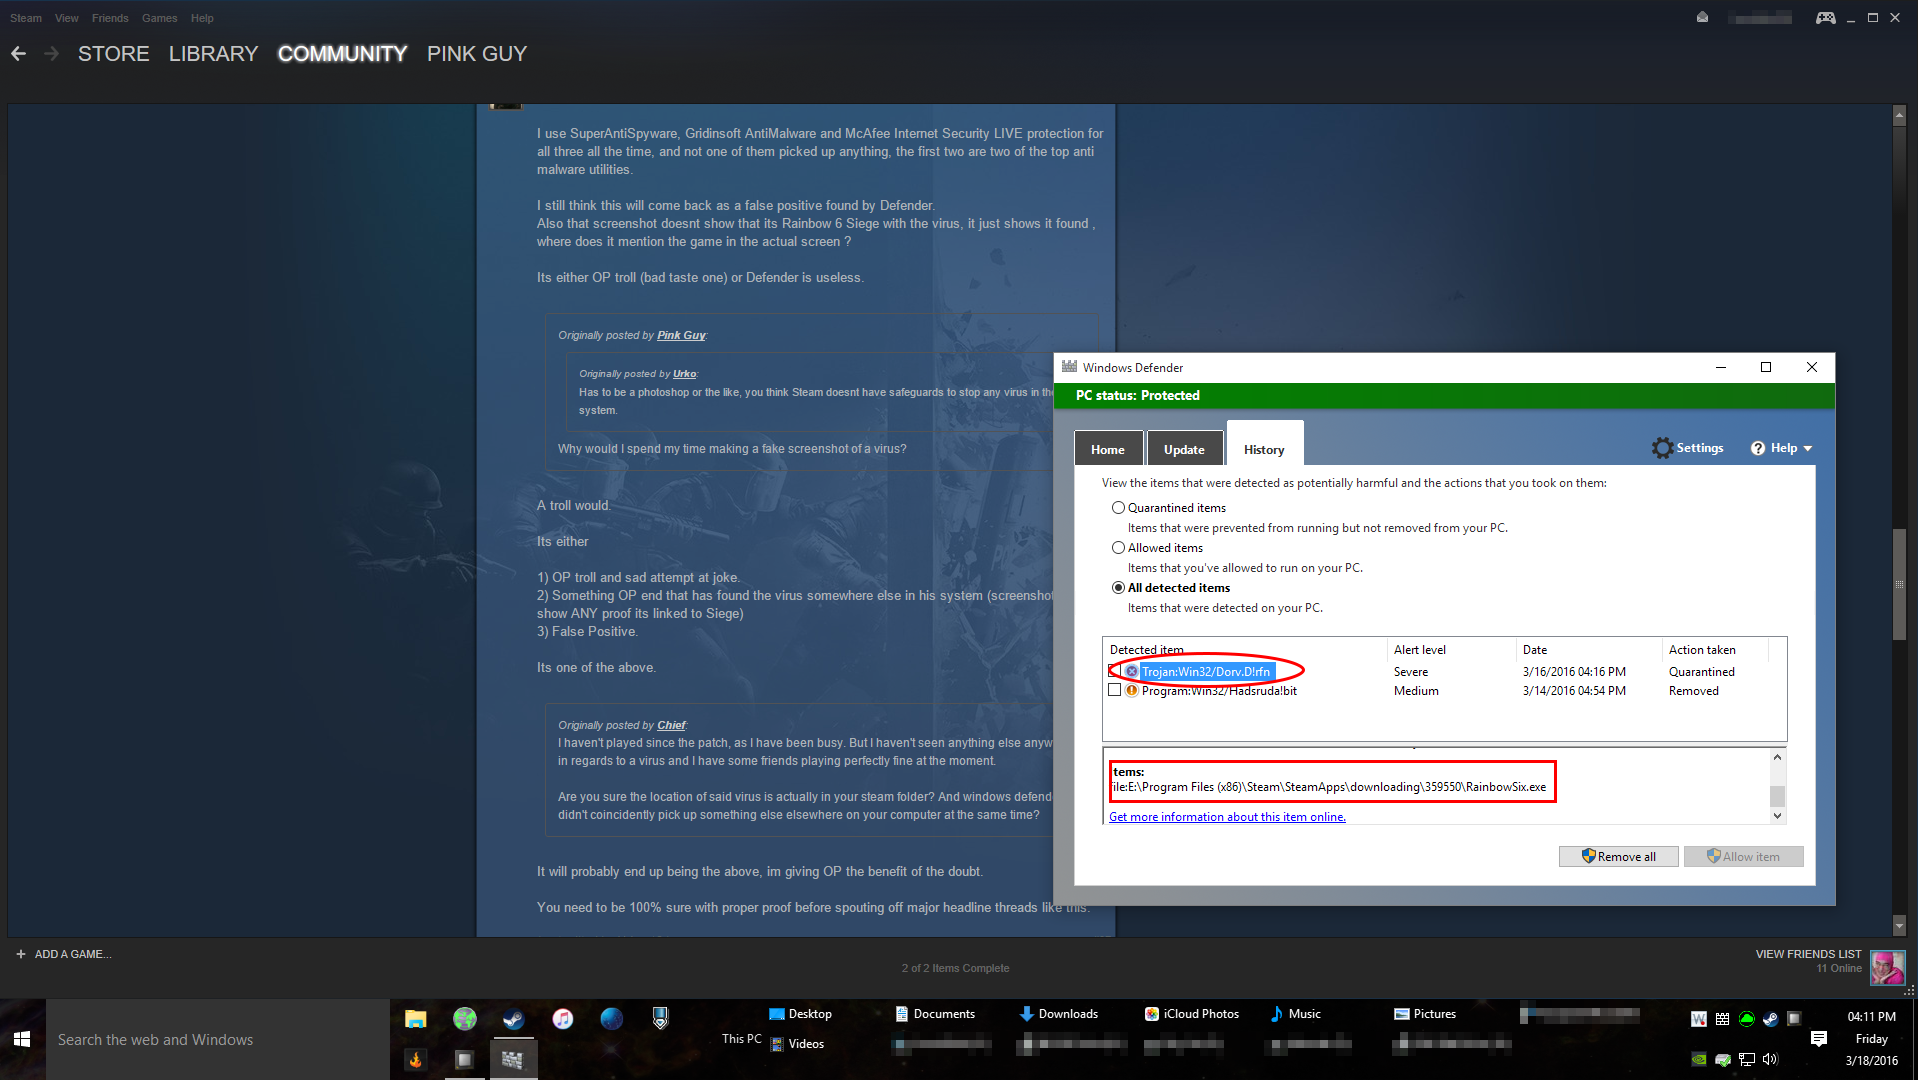Click the Remove all button
1918x1080 pixels.
1618,857
